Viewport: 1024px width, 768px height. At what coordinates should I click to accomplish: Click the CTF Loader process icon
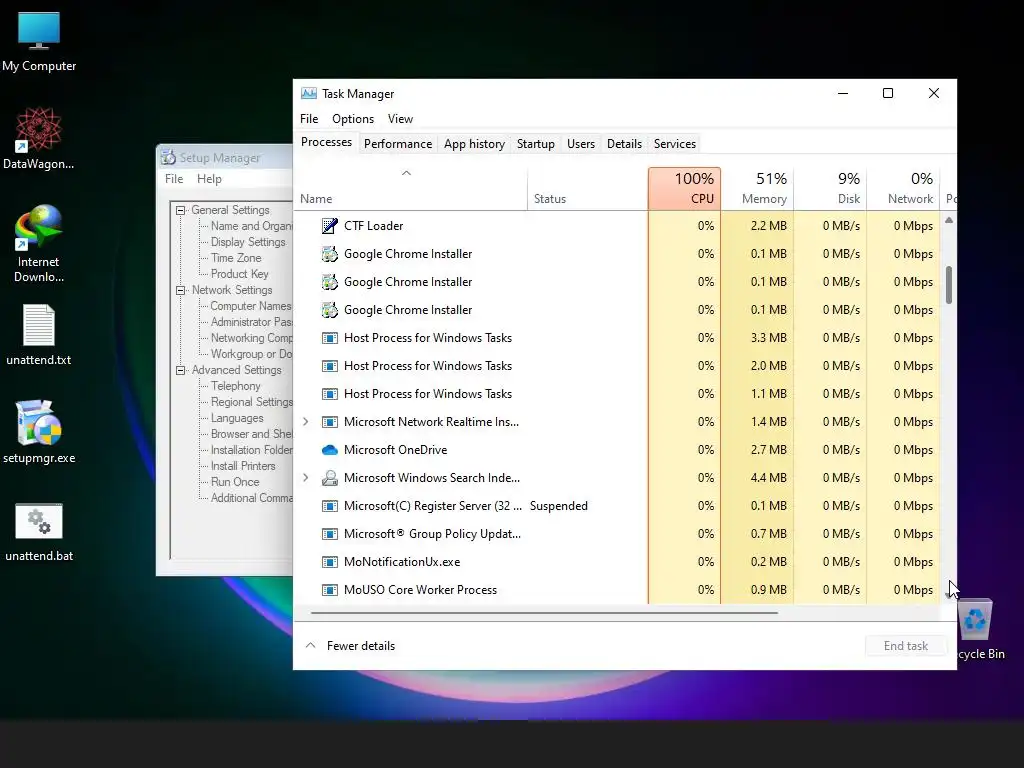click(x=330, y=226)
